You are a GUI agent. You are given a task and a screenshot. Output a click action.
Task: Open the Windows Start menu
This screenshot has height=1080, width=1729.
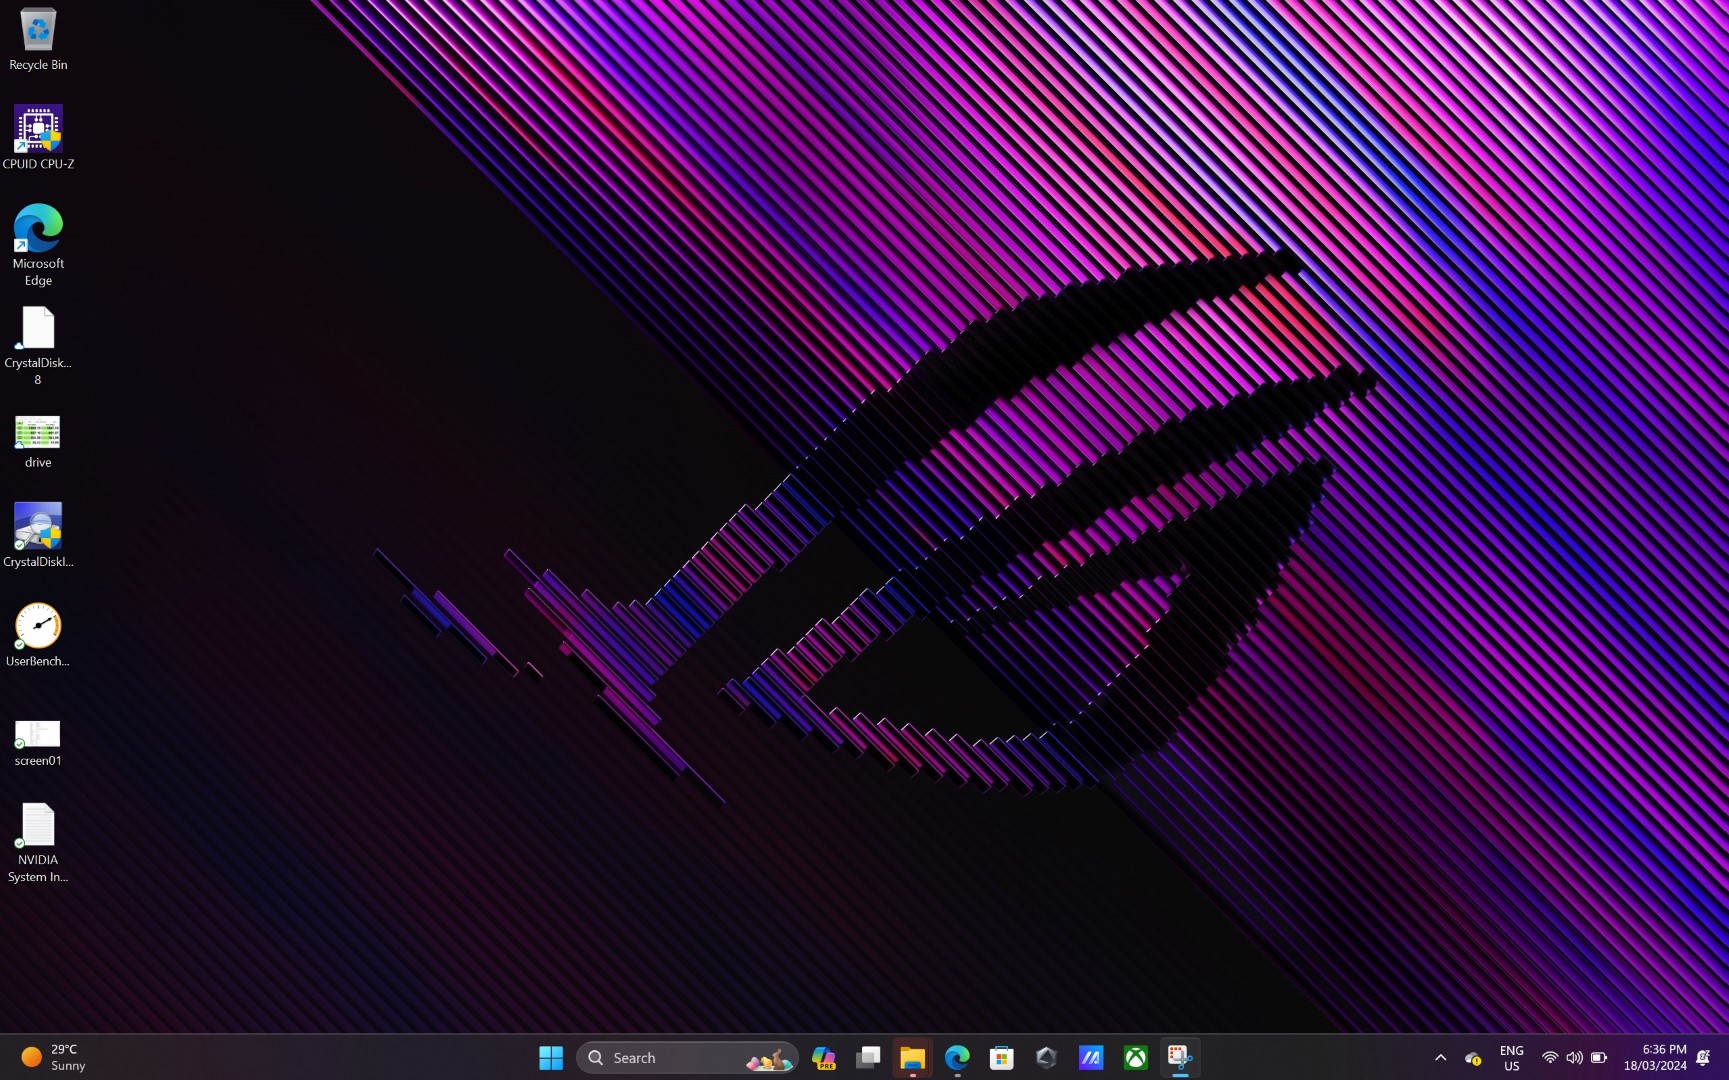coord(551,1057)
